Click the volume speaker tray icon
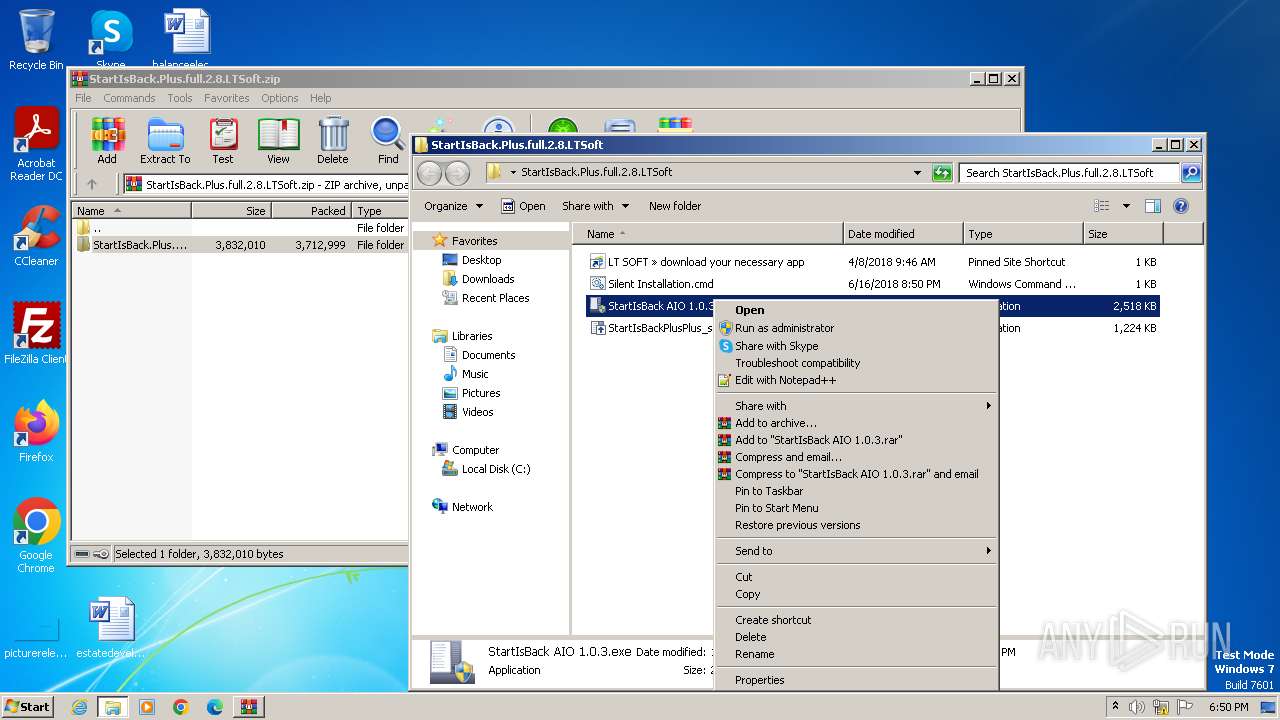 tap(1137, 707)
